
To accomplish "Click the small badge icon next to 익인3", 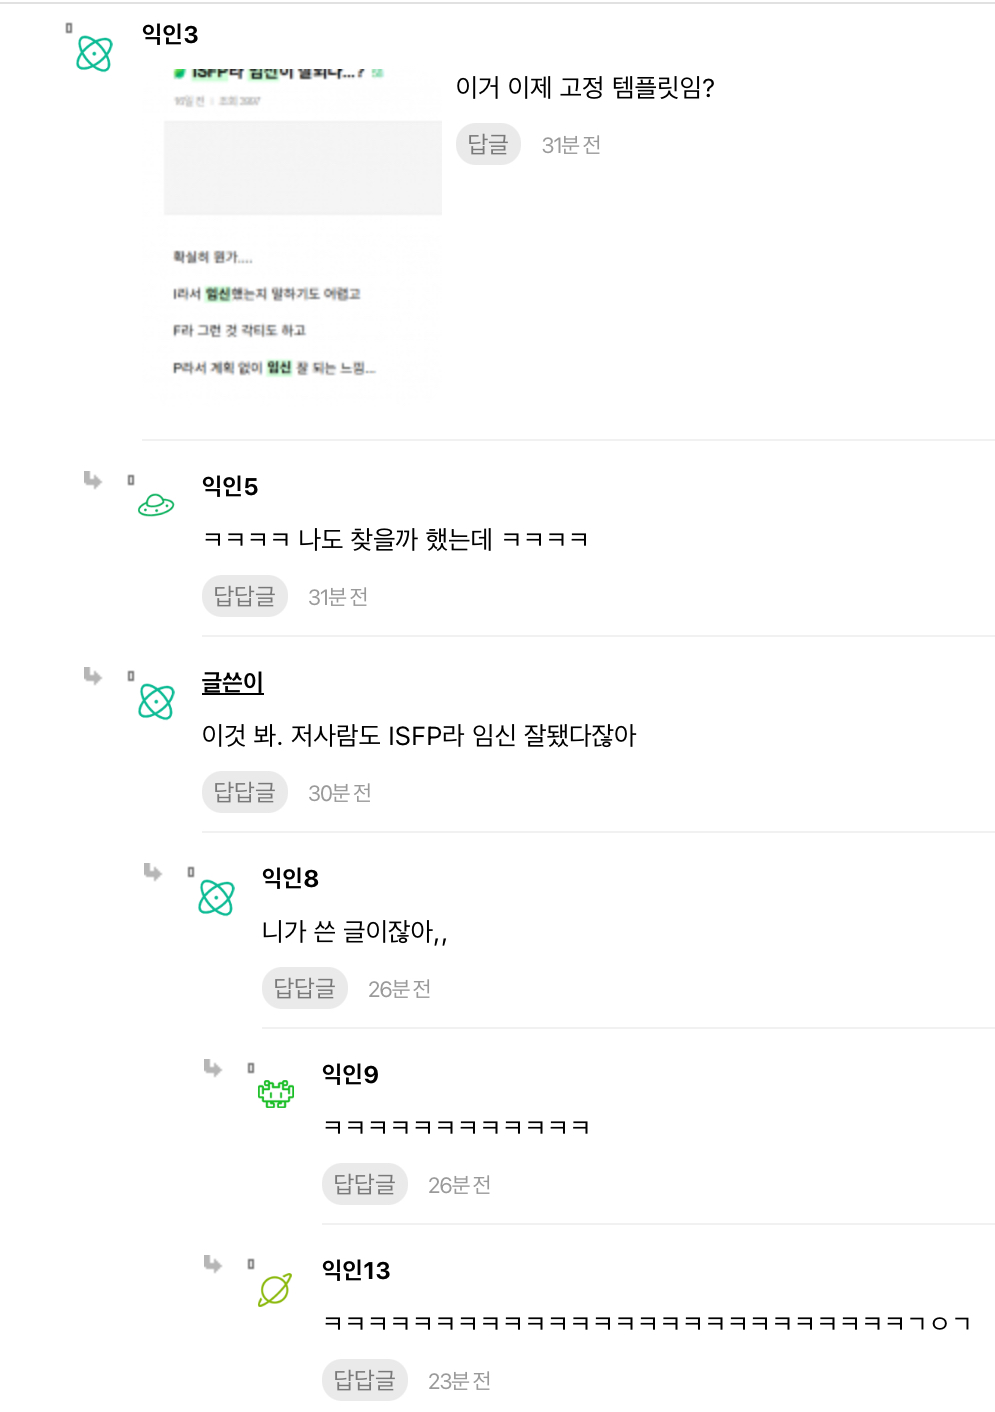I will click(x=69, y=26).
